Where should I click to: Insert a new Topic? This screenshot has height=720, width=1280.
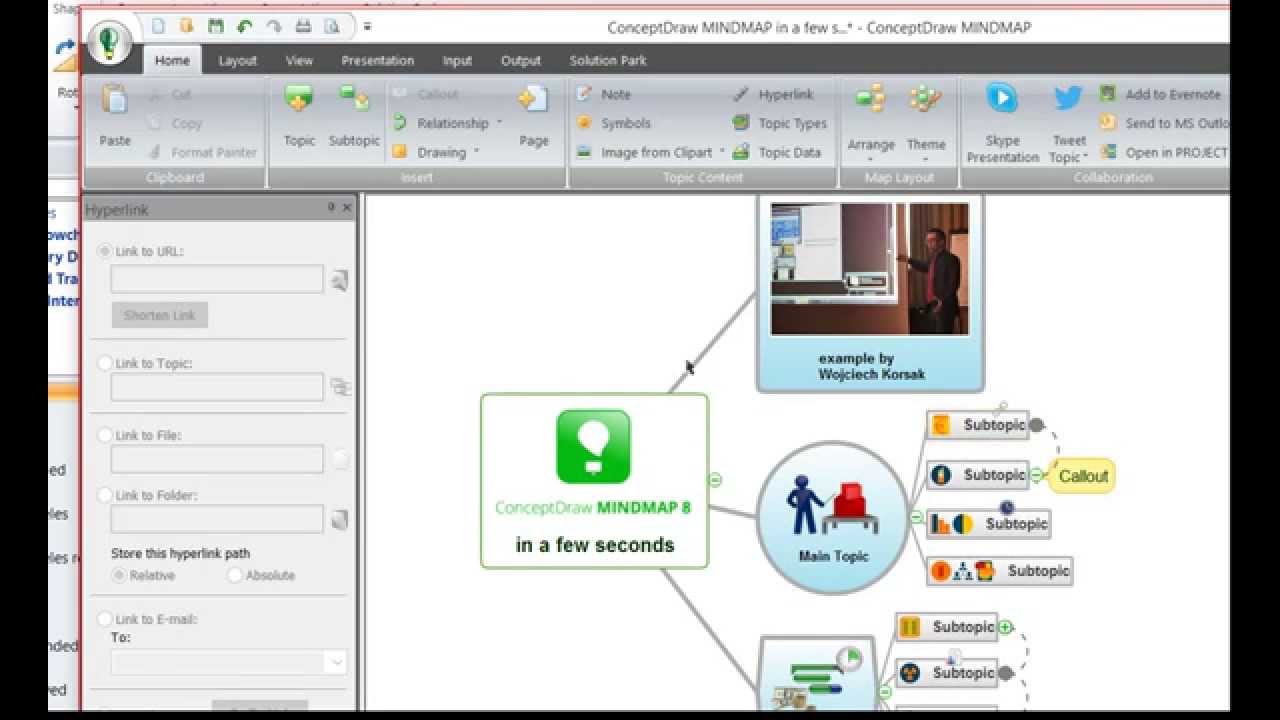tap(299, 116)
